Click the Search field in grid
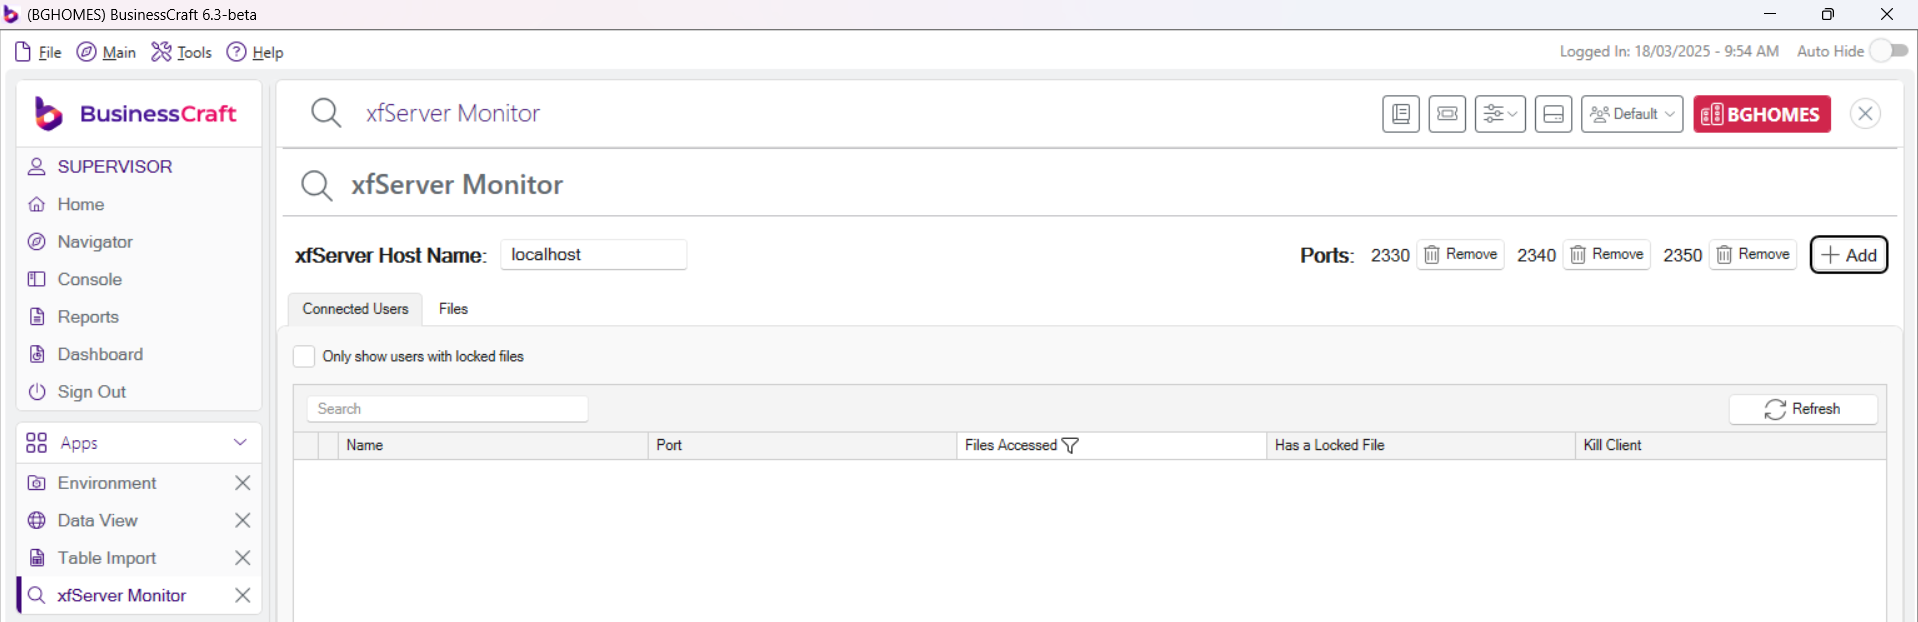This screenshot has width=1918, height=622. [x=447, y=409]
